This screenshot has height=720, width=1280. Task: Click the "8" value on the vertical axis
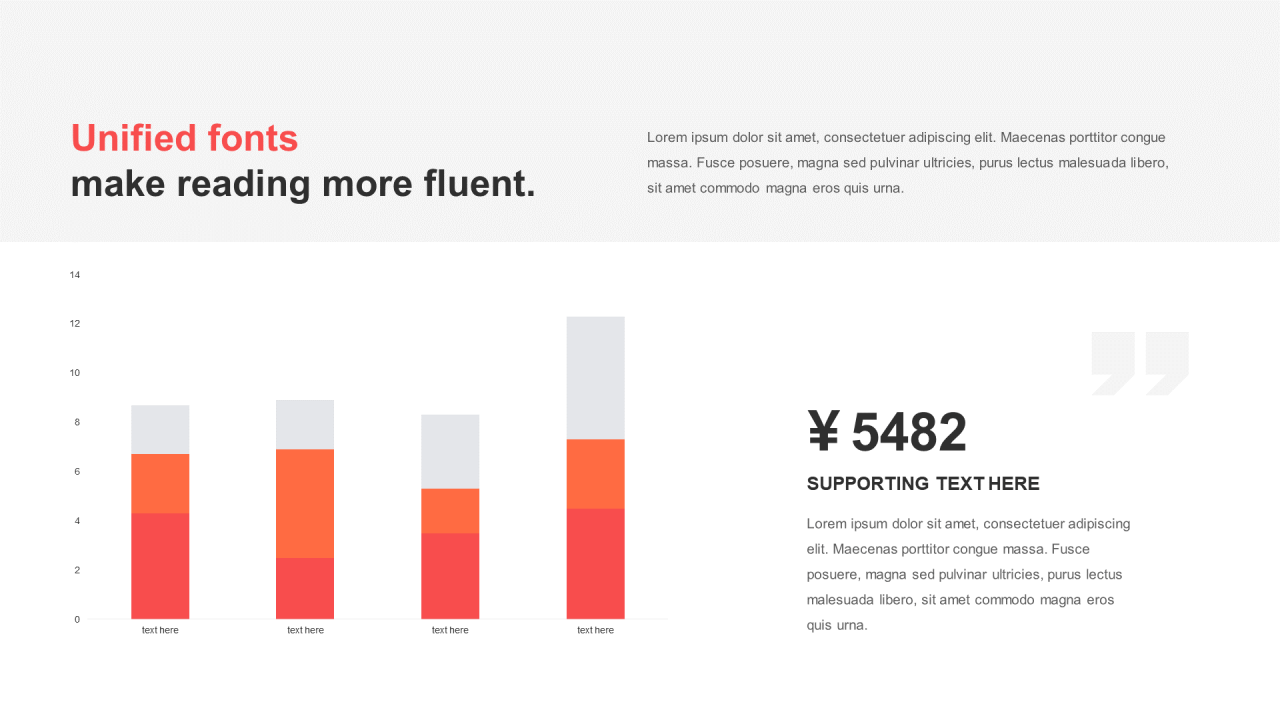(x=77, y=422)
